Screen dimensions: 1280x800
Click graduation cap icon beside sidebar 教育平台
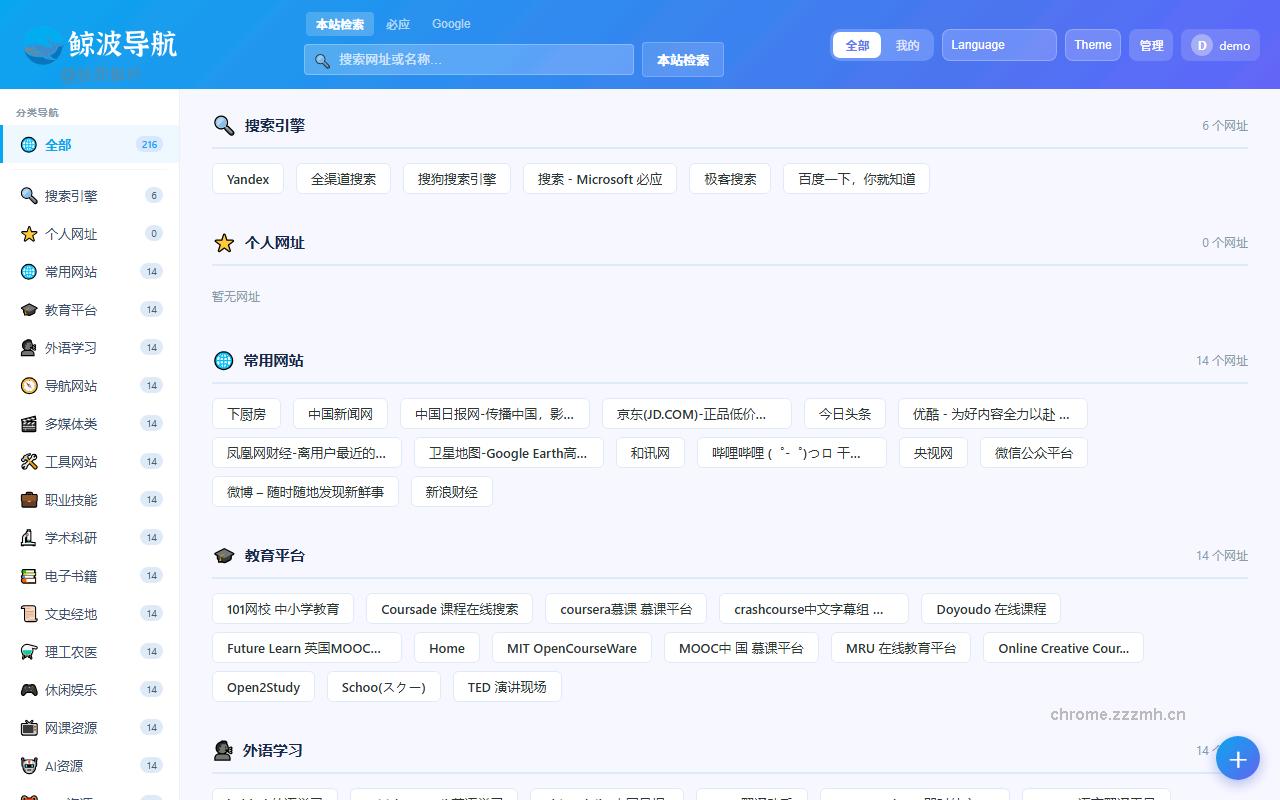[x=29, y=310]
